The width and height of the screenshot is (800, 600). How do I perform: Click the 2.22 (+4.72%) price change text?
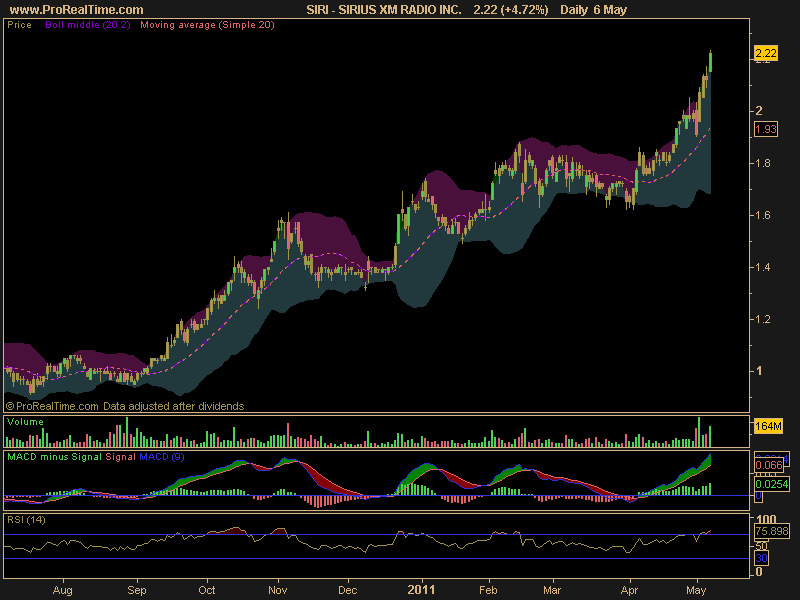click(x=511, y=10)
